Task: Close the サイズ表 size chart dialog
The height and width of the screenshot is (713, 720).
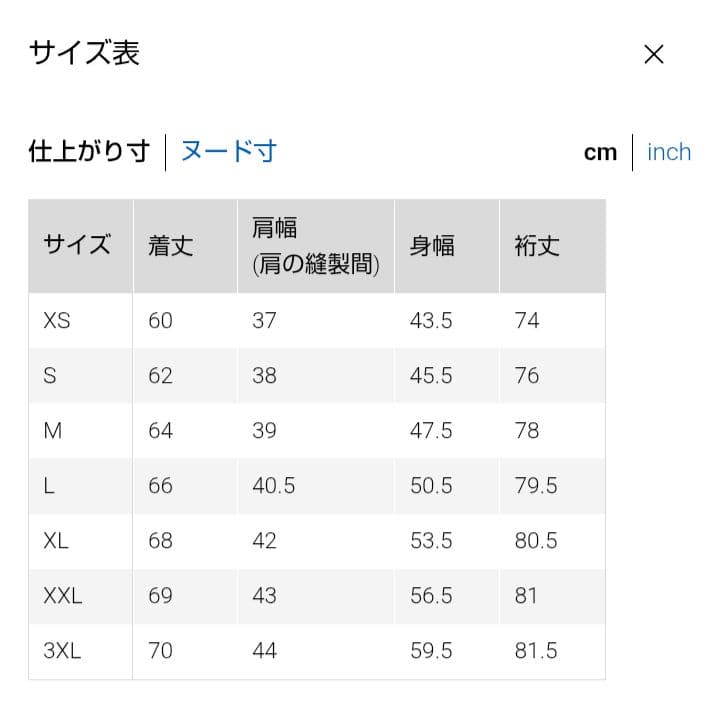Action: (653, 54)
